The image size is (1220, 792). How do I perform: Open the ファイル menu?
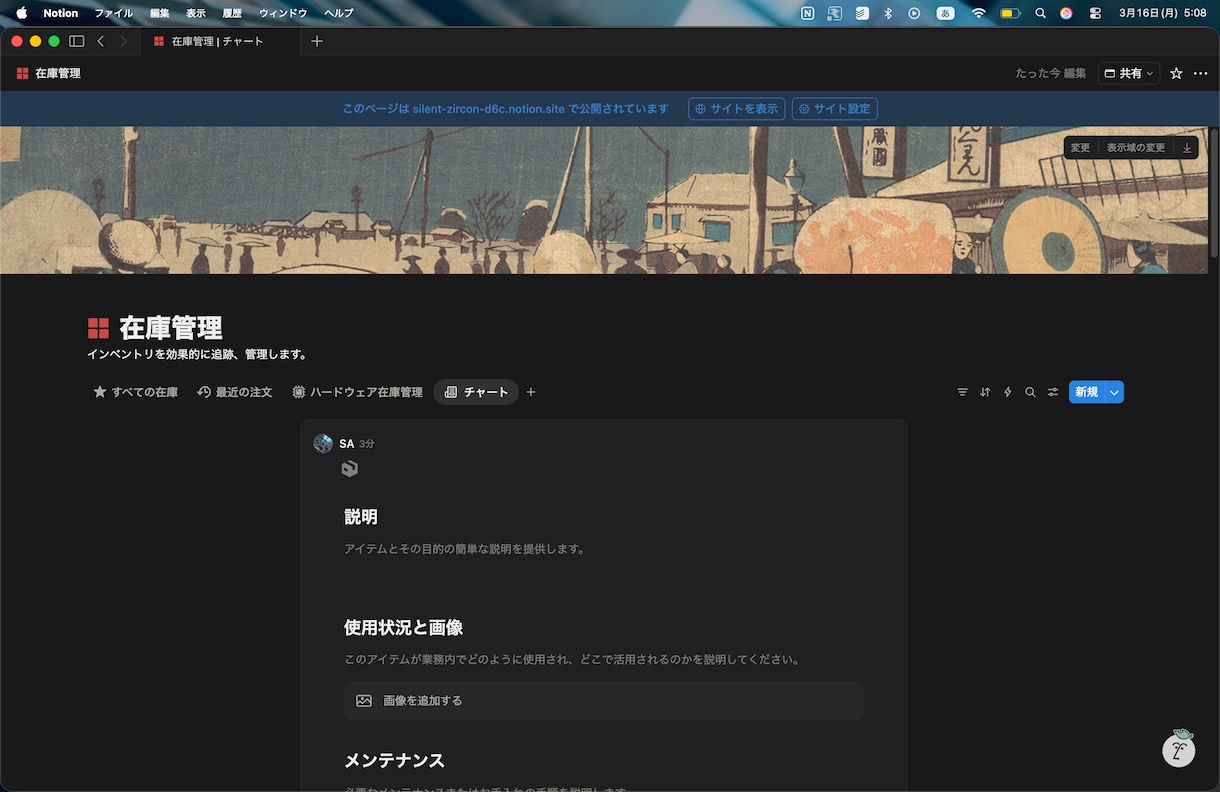pos(113,13)
